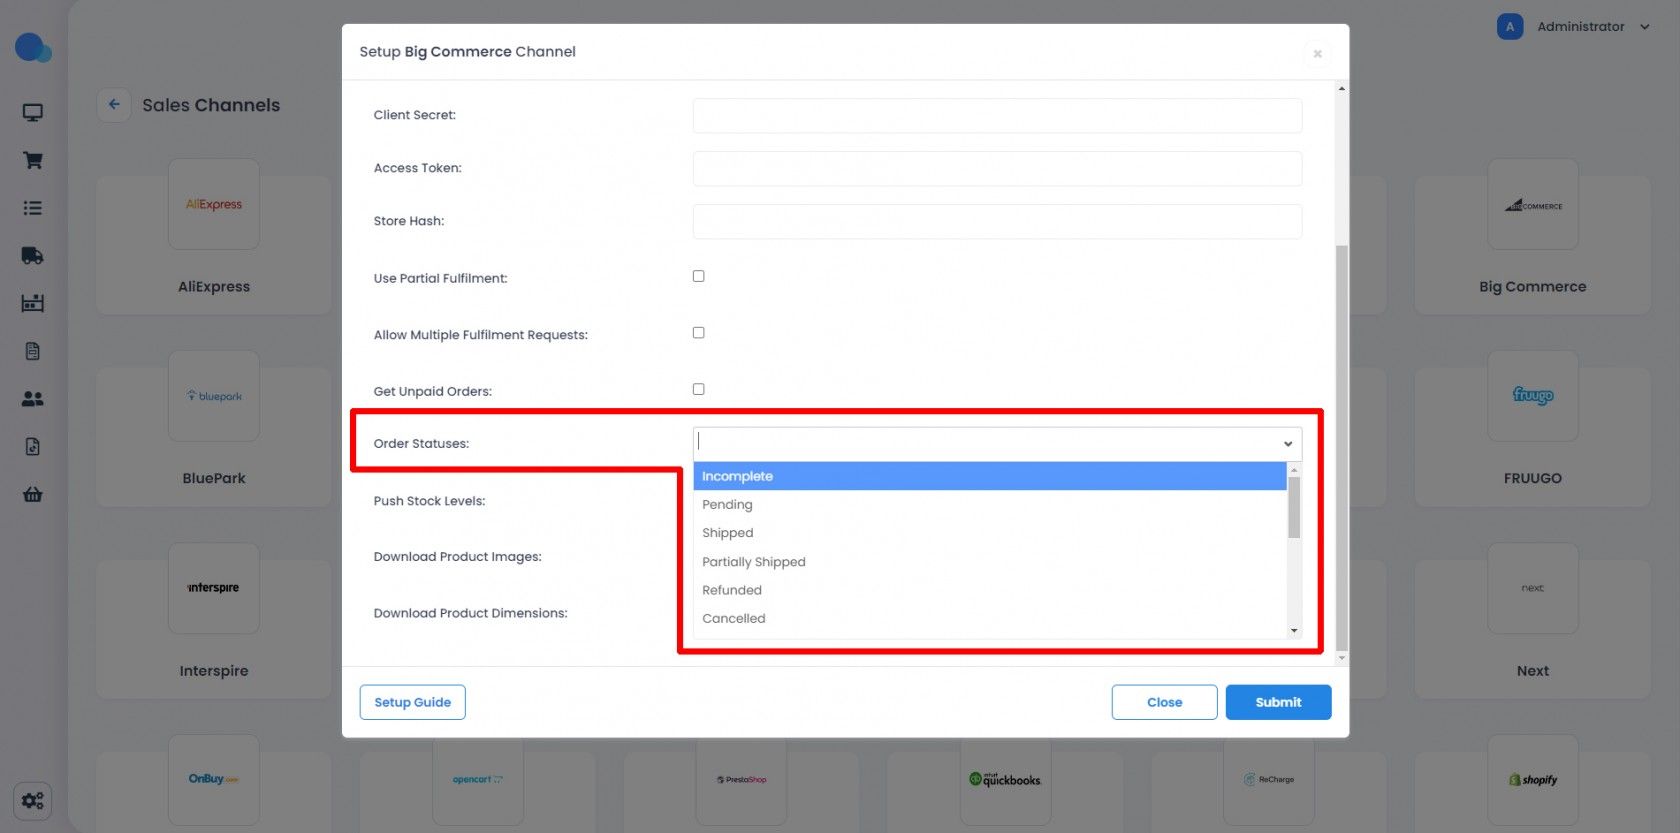The image size is (1680, 833).
Task: Open the delivery truck sidebar icon
Action: pos(33,256)
